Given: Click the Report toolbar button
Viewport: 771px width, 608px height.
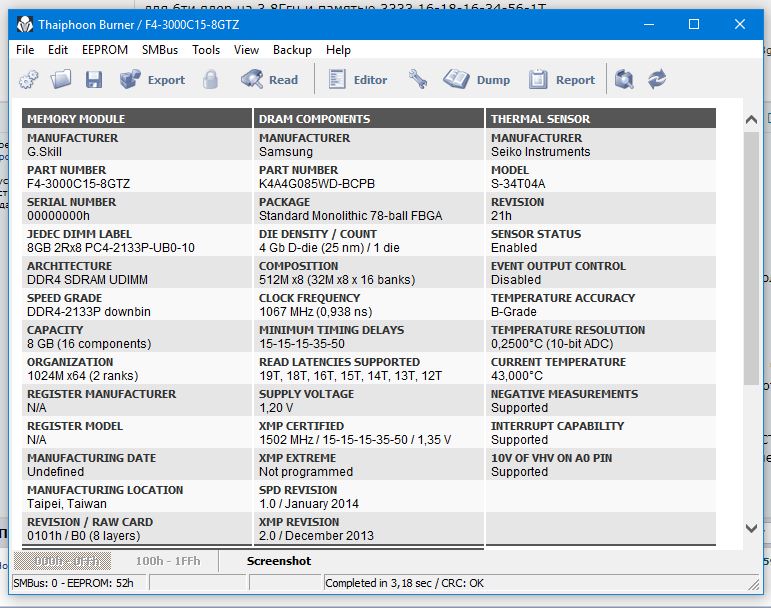Looking at the screenshot, I should (562, 80).
